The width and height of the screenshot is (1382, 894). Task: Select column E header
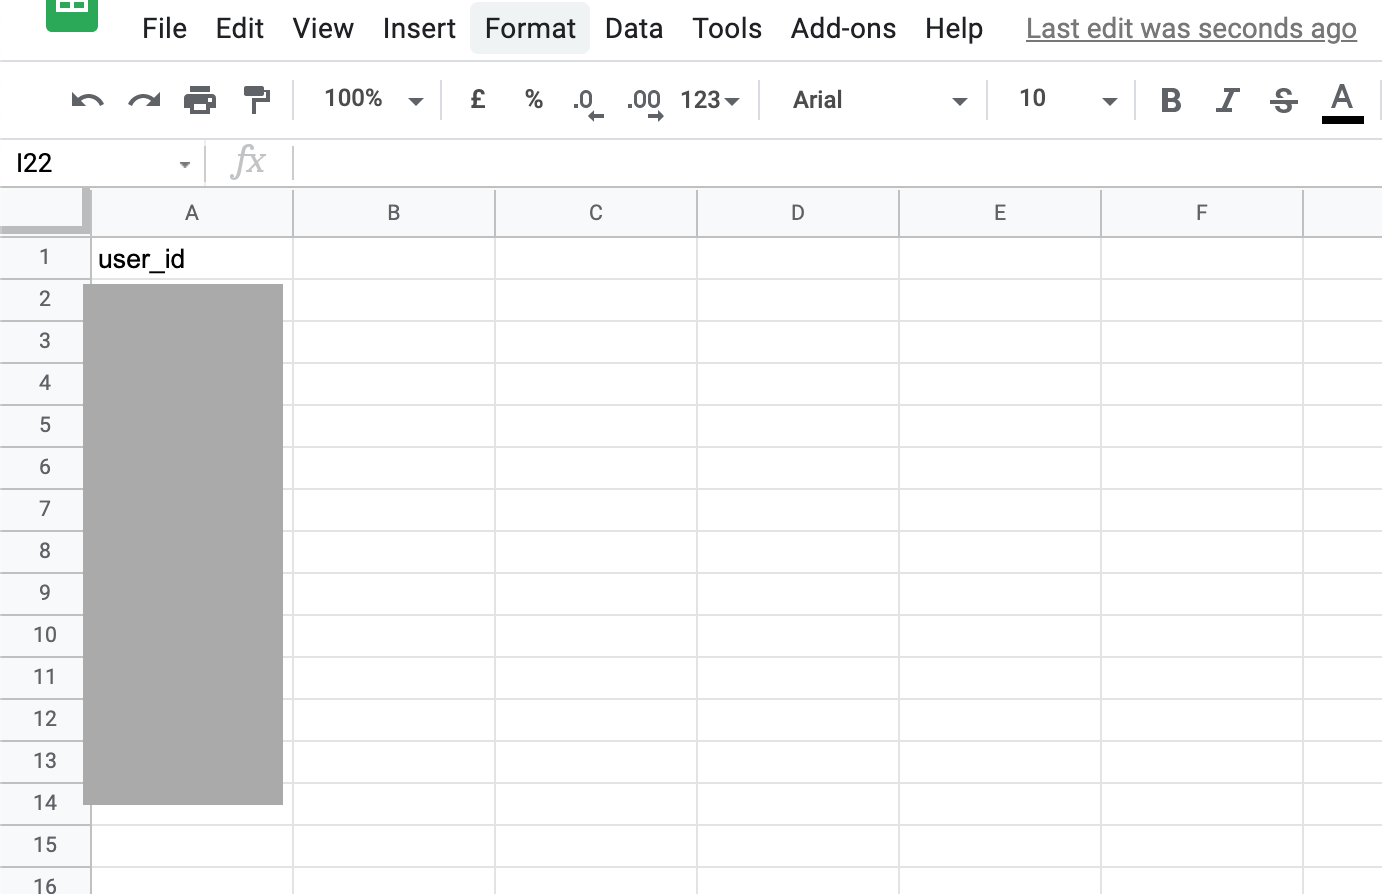pos(1000,212)
